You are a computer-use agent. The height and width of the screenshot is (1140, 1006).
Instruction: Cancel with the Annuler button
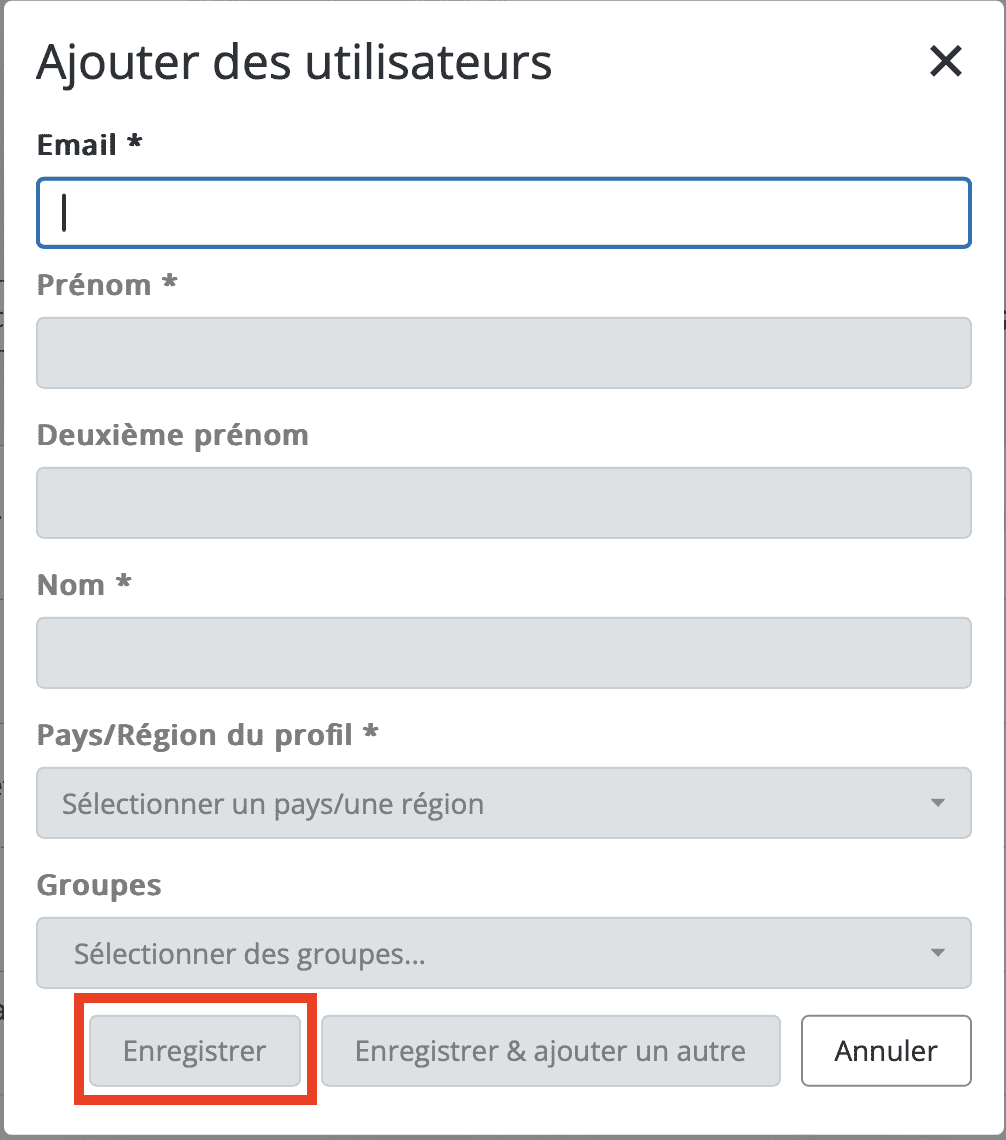point(886,1051)
